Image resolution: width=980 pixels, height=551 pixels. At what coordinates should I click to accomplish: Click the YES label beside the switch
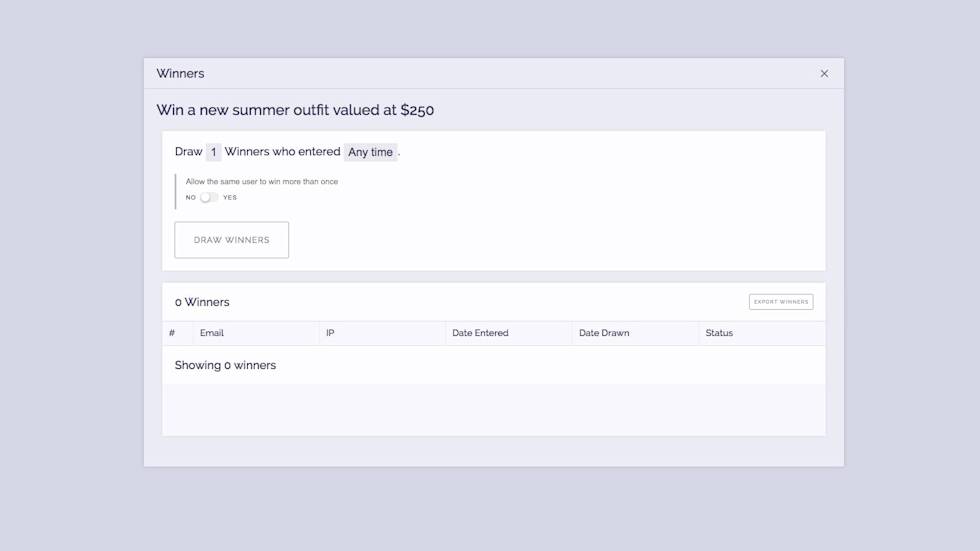point(230,197)
